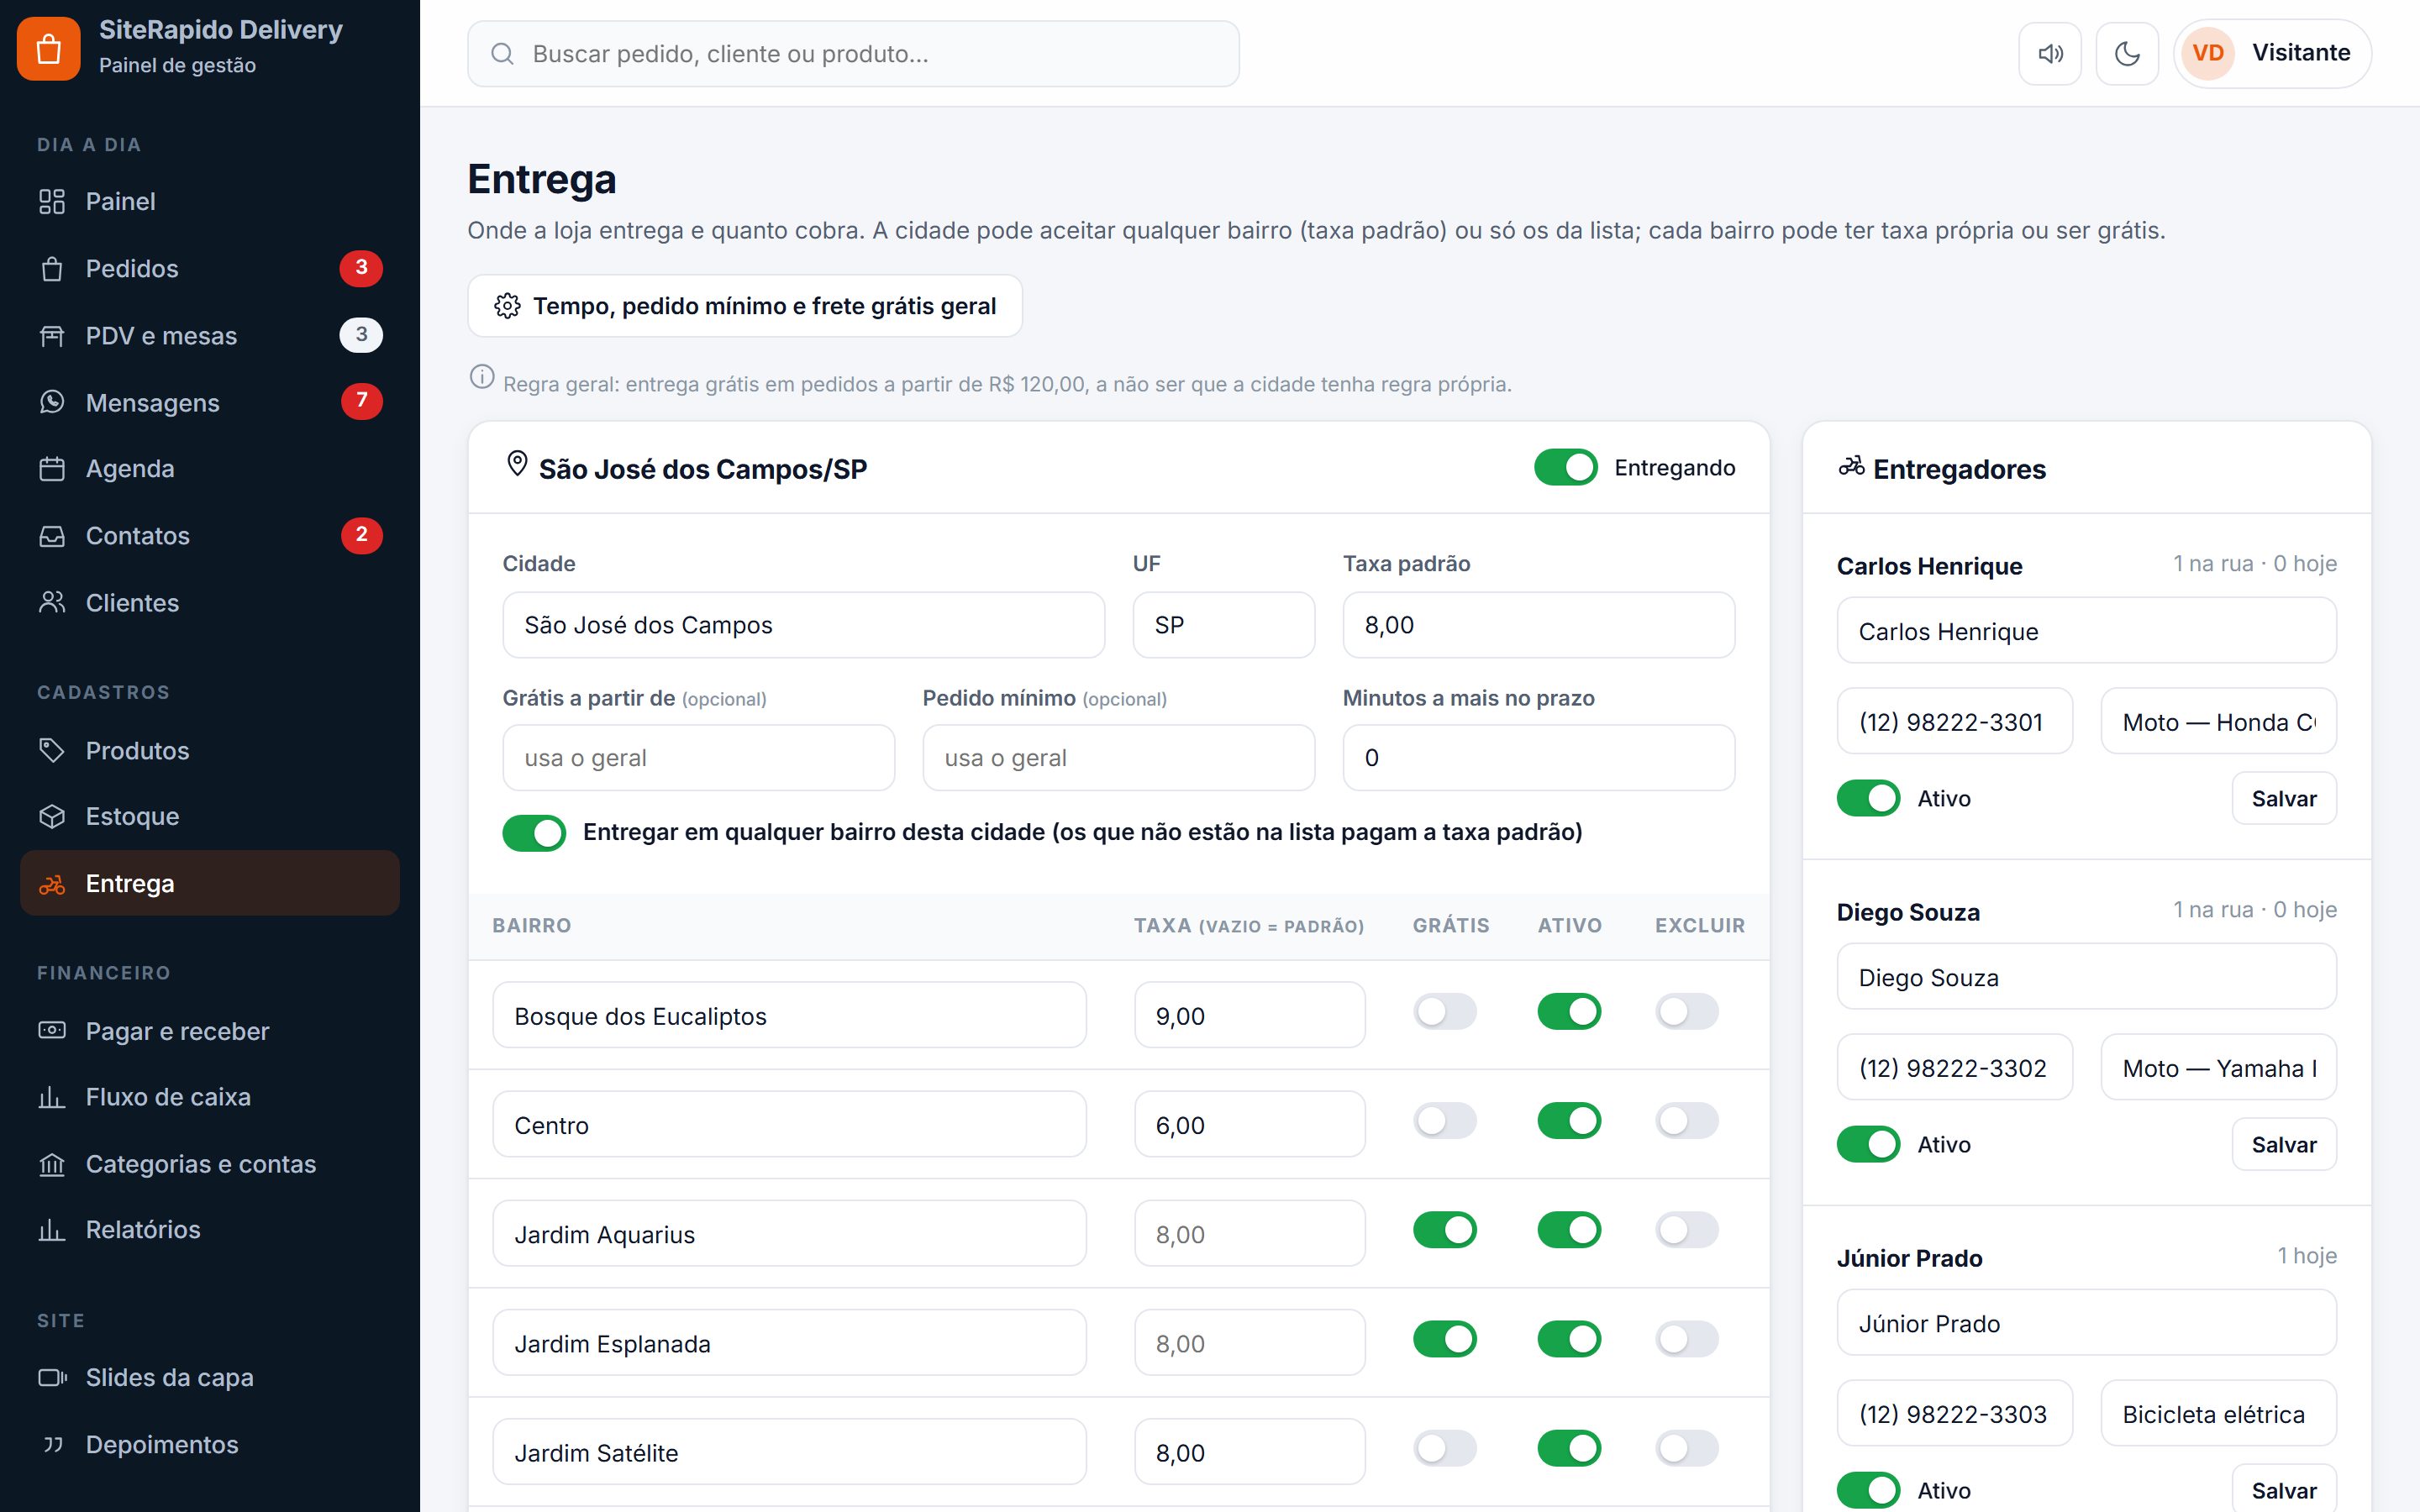Save Carlos Henrique with Salvar
The image size is (2420, 1512).
coord(2284,798)
